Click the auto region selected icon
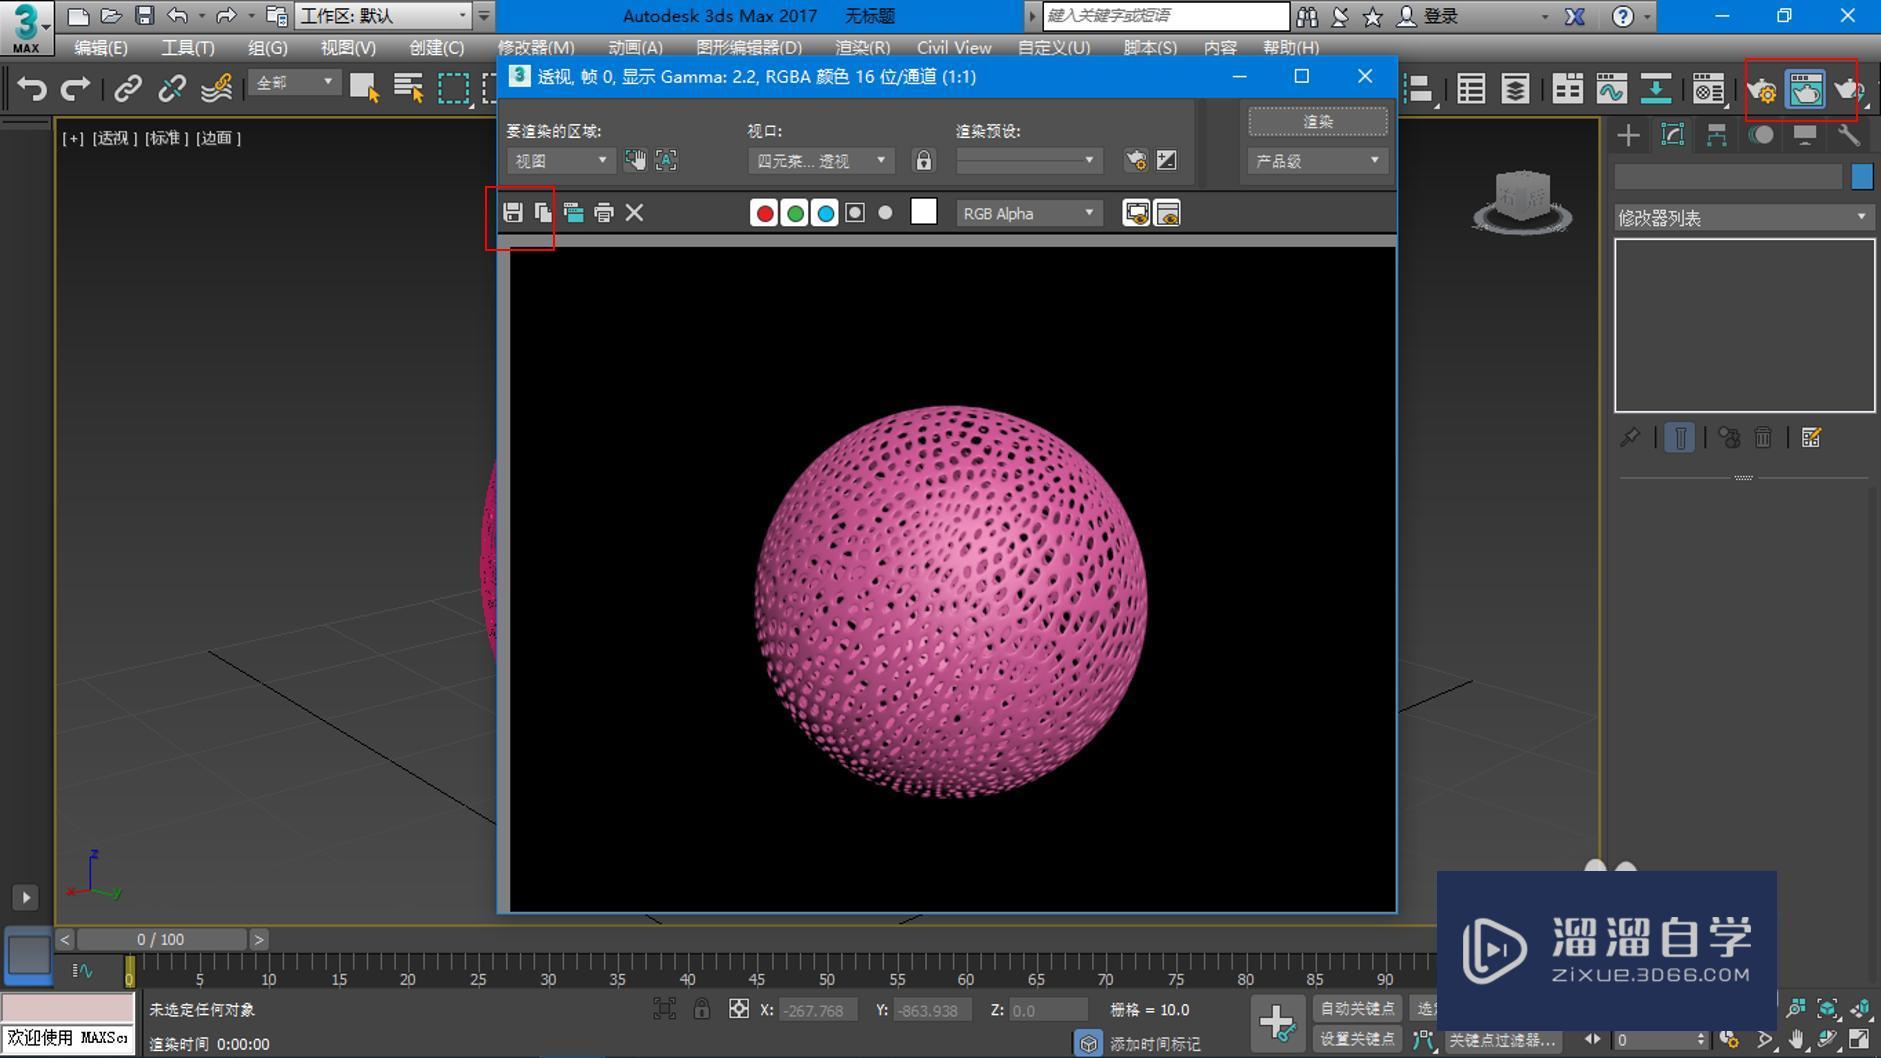 point(666,160)
